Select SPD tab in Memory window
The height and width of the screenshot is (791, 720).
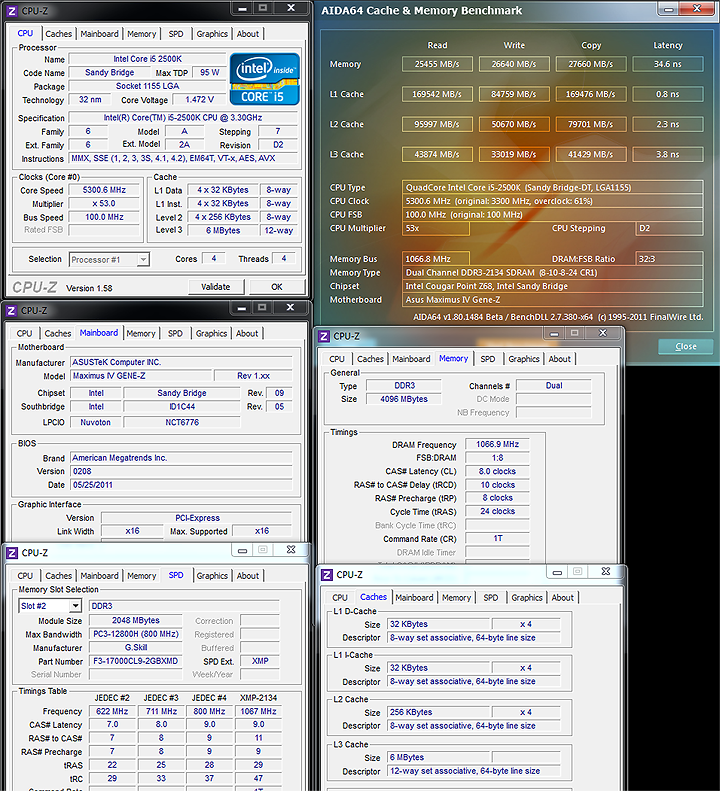[487, 359]
